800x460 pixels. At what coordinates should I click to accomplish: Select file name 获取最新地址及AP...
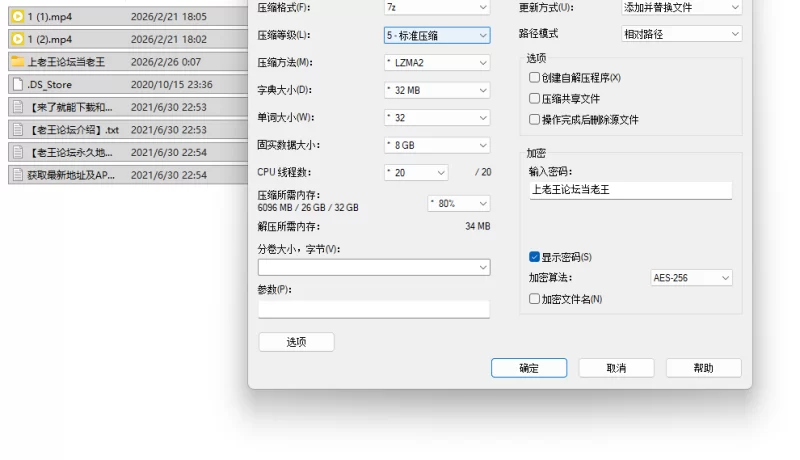71,175
